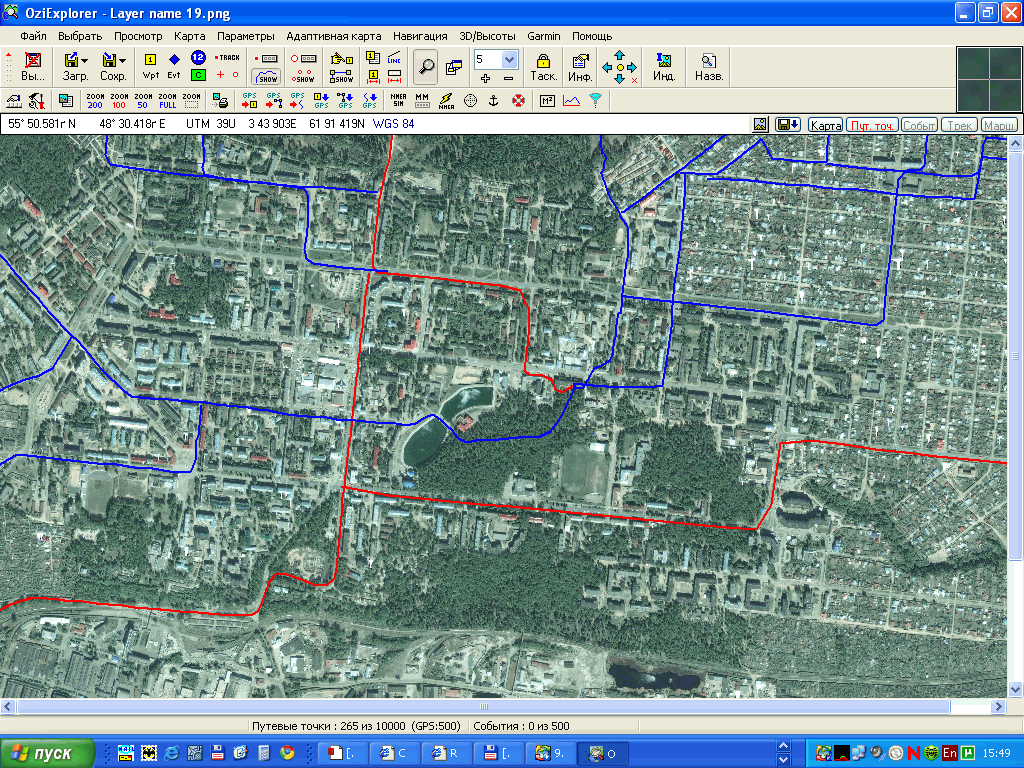Click the ZOOM FULL toolbar button
The image size is (1024, 768).
pyautogui.click(x=167, y=100)
